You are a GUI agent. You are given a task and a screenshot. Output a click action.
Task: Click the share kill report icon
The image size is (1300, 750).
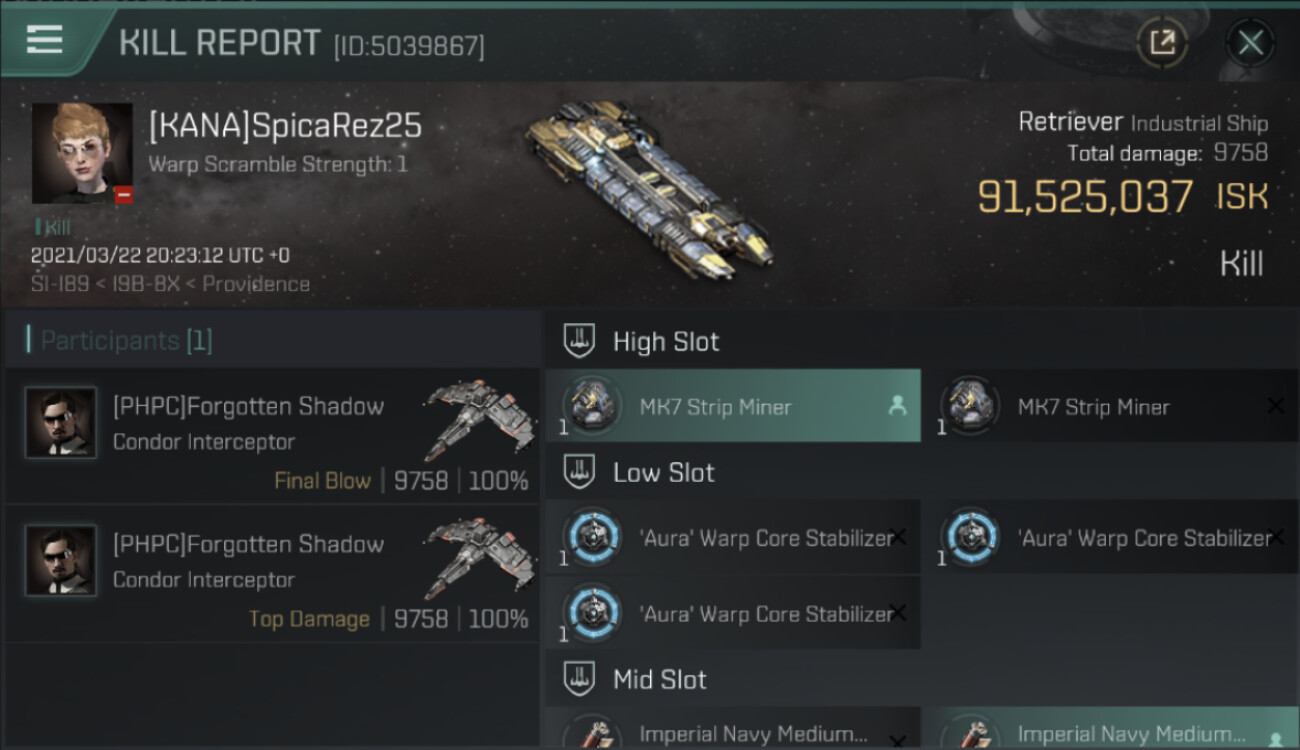[1162, 43]
